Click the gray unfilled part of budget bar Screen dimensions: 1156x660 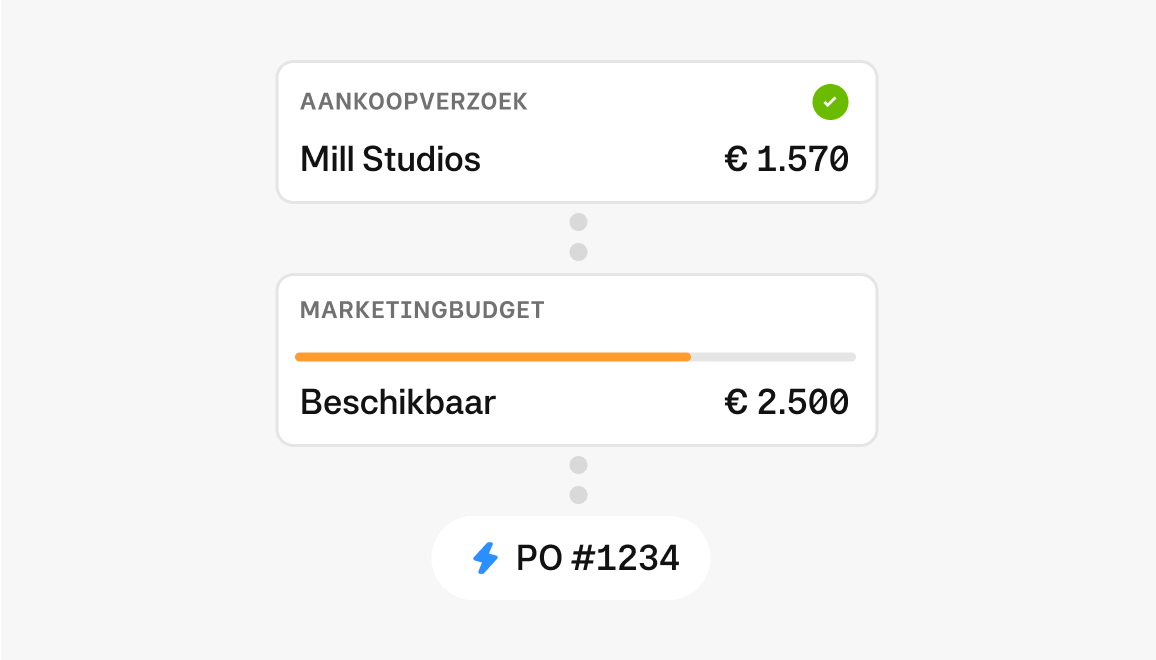(772, 356)
